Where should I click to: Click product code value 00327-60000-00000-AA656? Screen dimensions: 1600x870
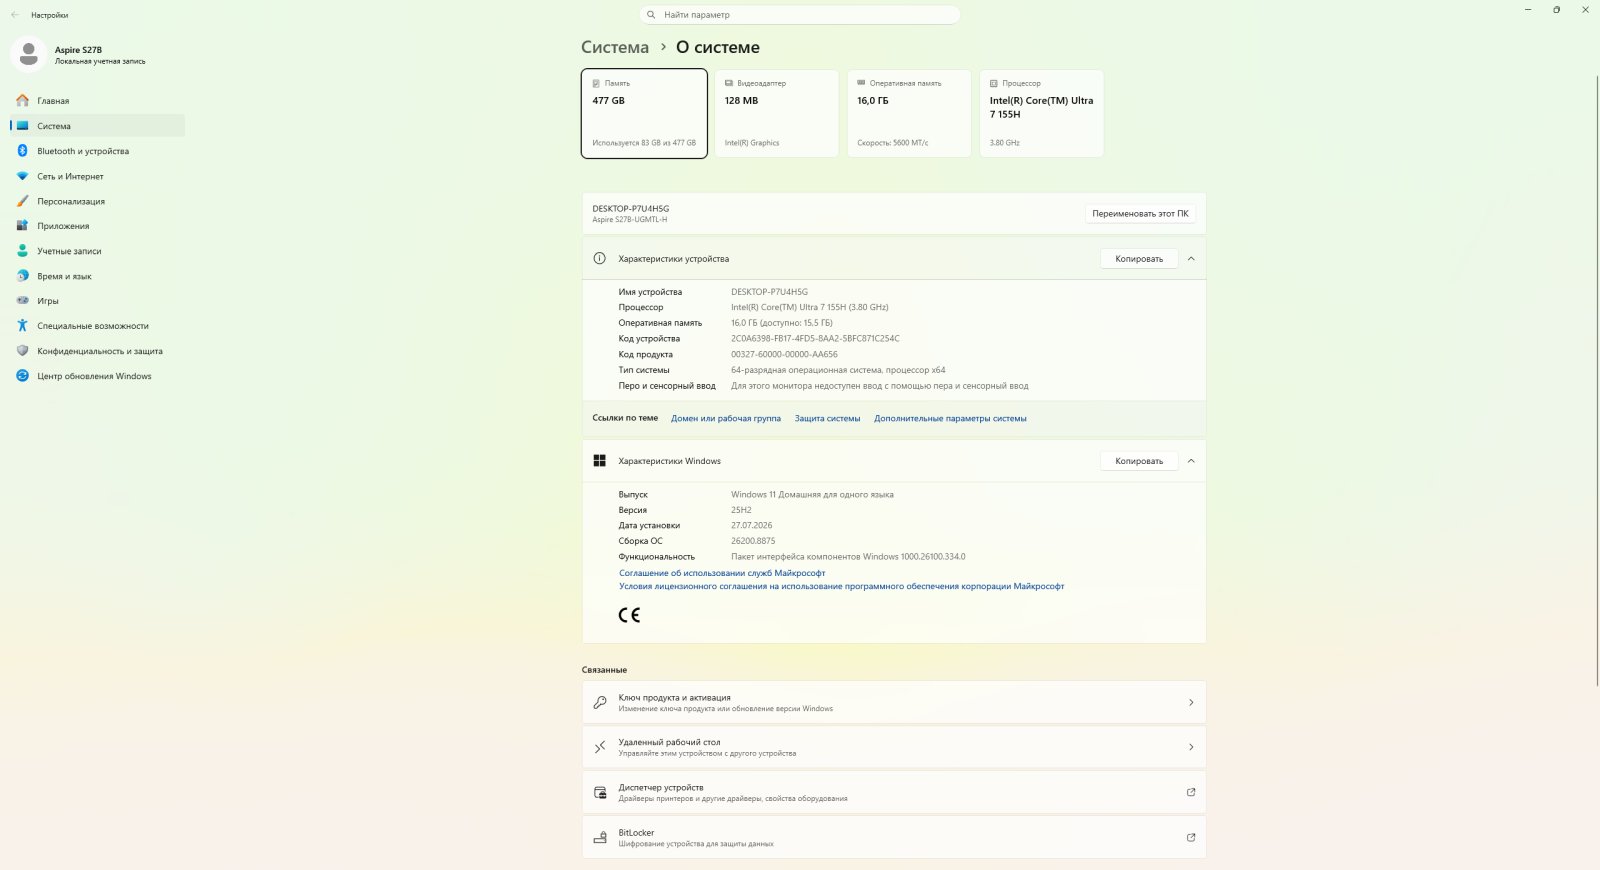pyautogui.click(x=784, y=355)
